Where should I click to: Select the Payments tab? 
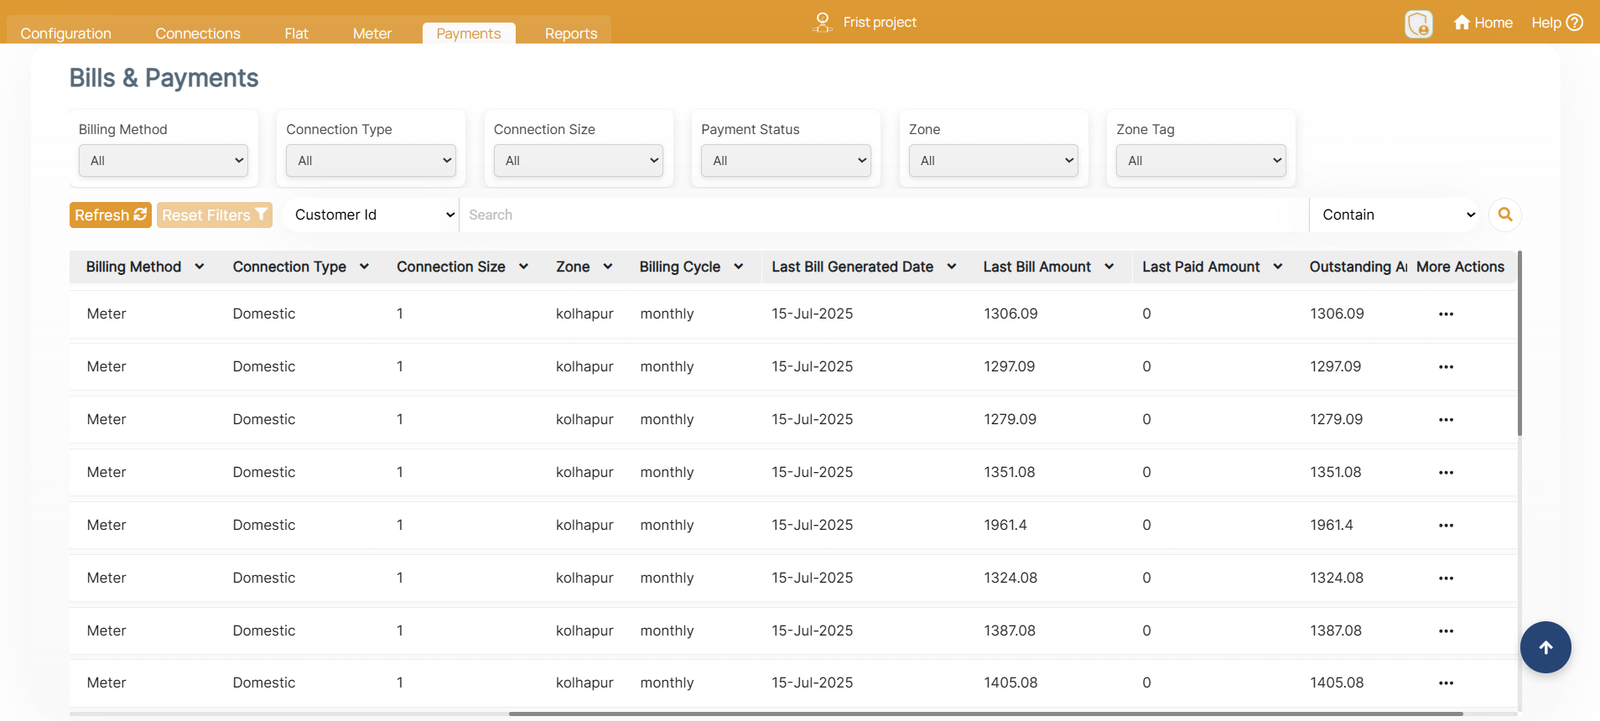(469, 33)
